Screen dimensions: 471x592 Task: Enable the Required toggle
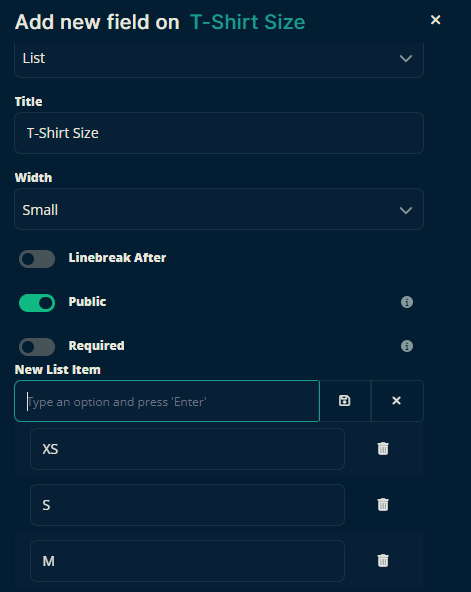[37, 347]
